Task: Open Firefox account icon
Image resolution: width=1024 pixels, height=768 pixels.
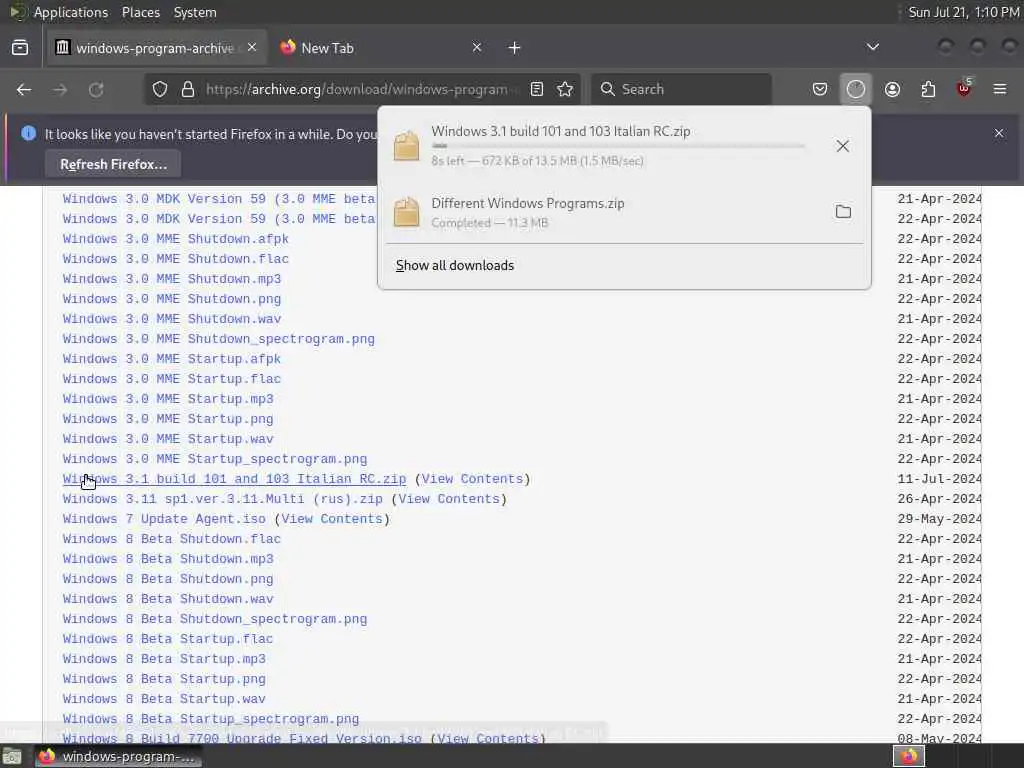Action: pyautogui.click(x=892, y=89)
